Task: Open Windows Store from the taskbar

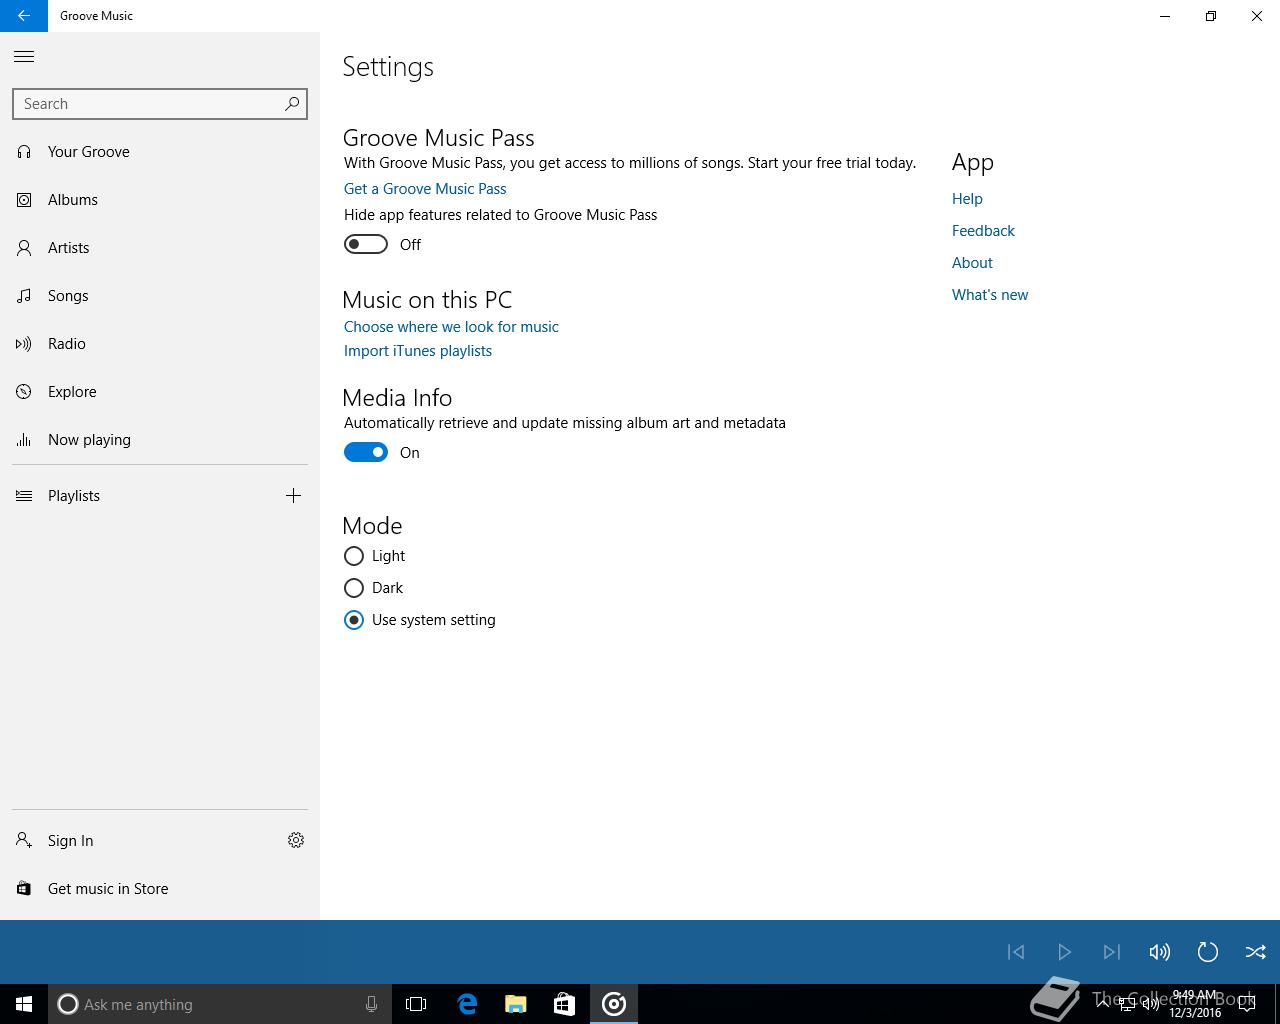Action: [x=564, y=1004]
